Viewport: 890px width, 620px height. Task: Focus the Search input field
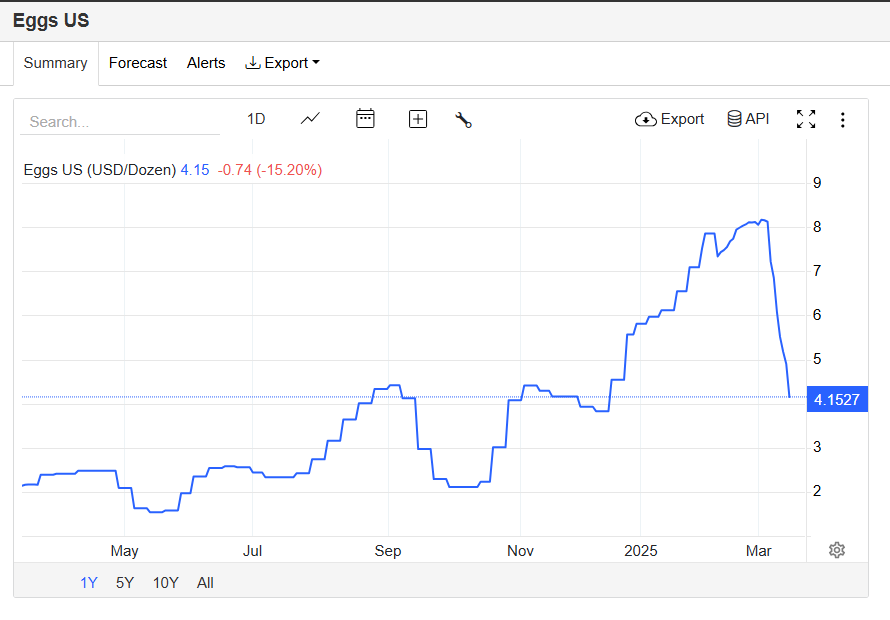pos(120,122)
